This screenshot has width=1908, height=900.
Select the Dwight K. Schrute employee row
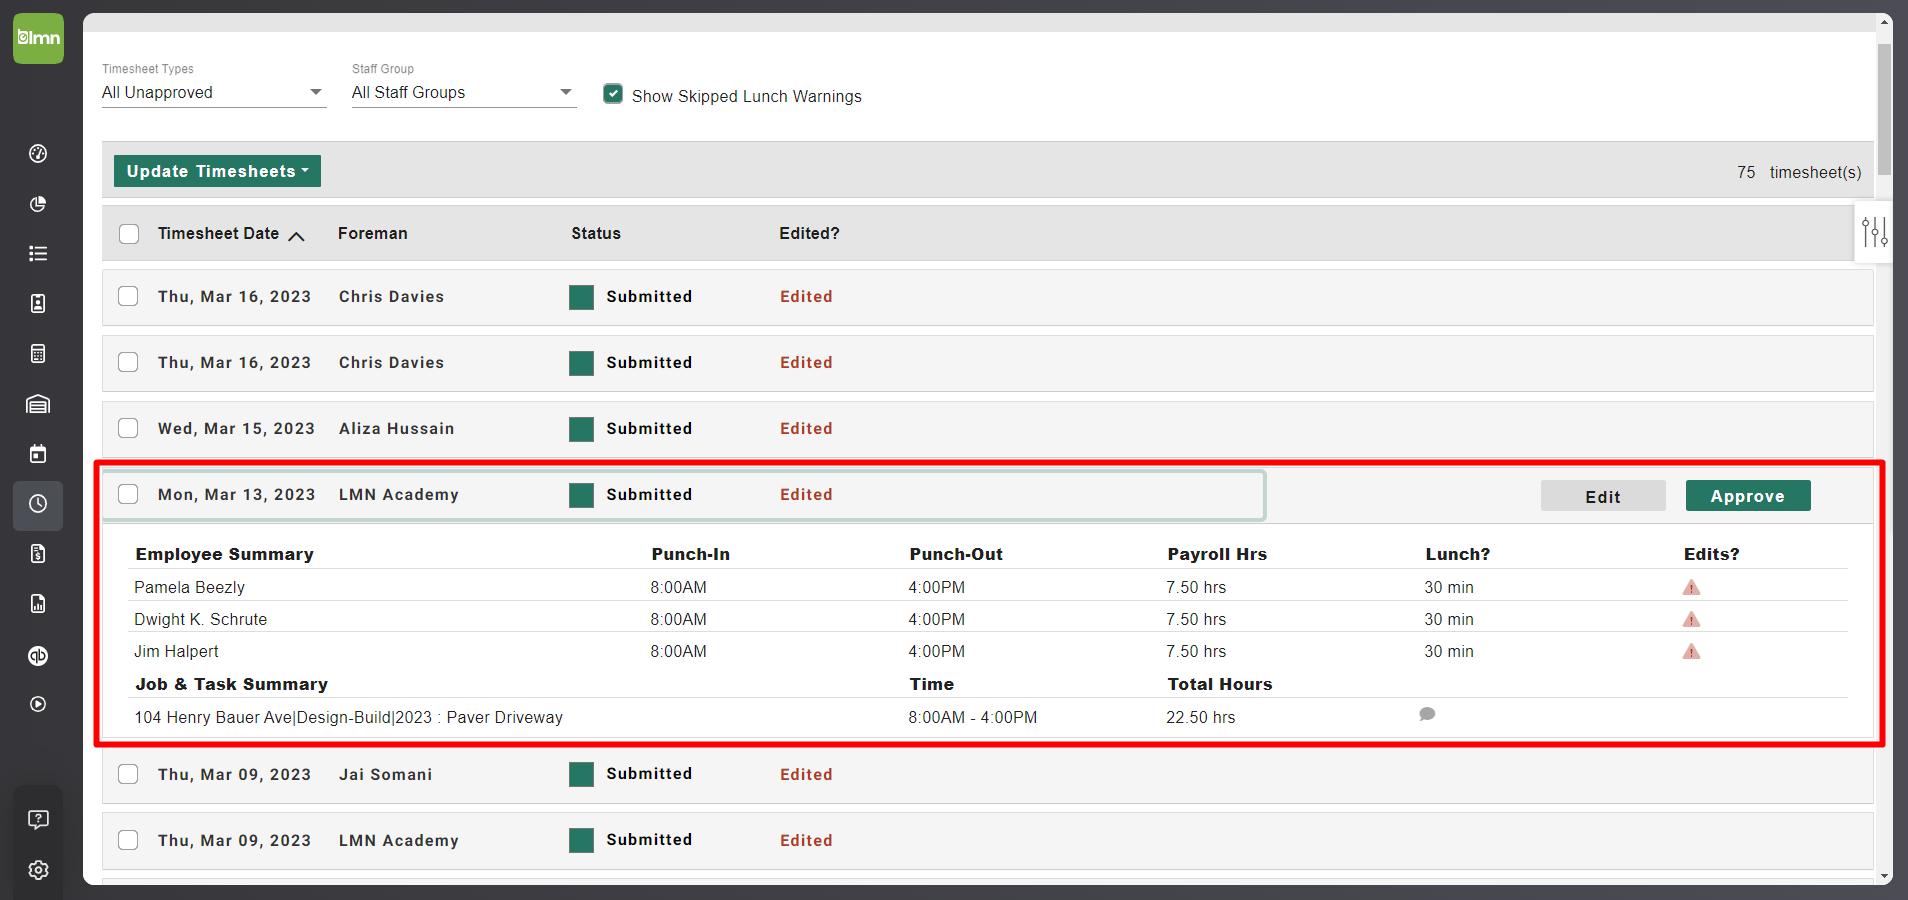coord(990,619)
